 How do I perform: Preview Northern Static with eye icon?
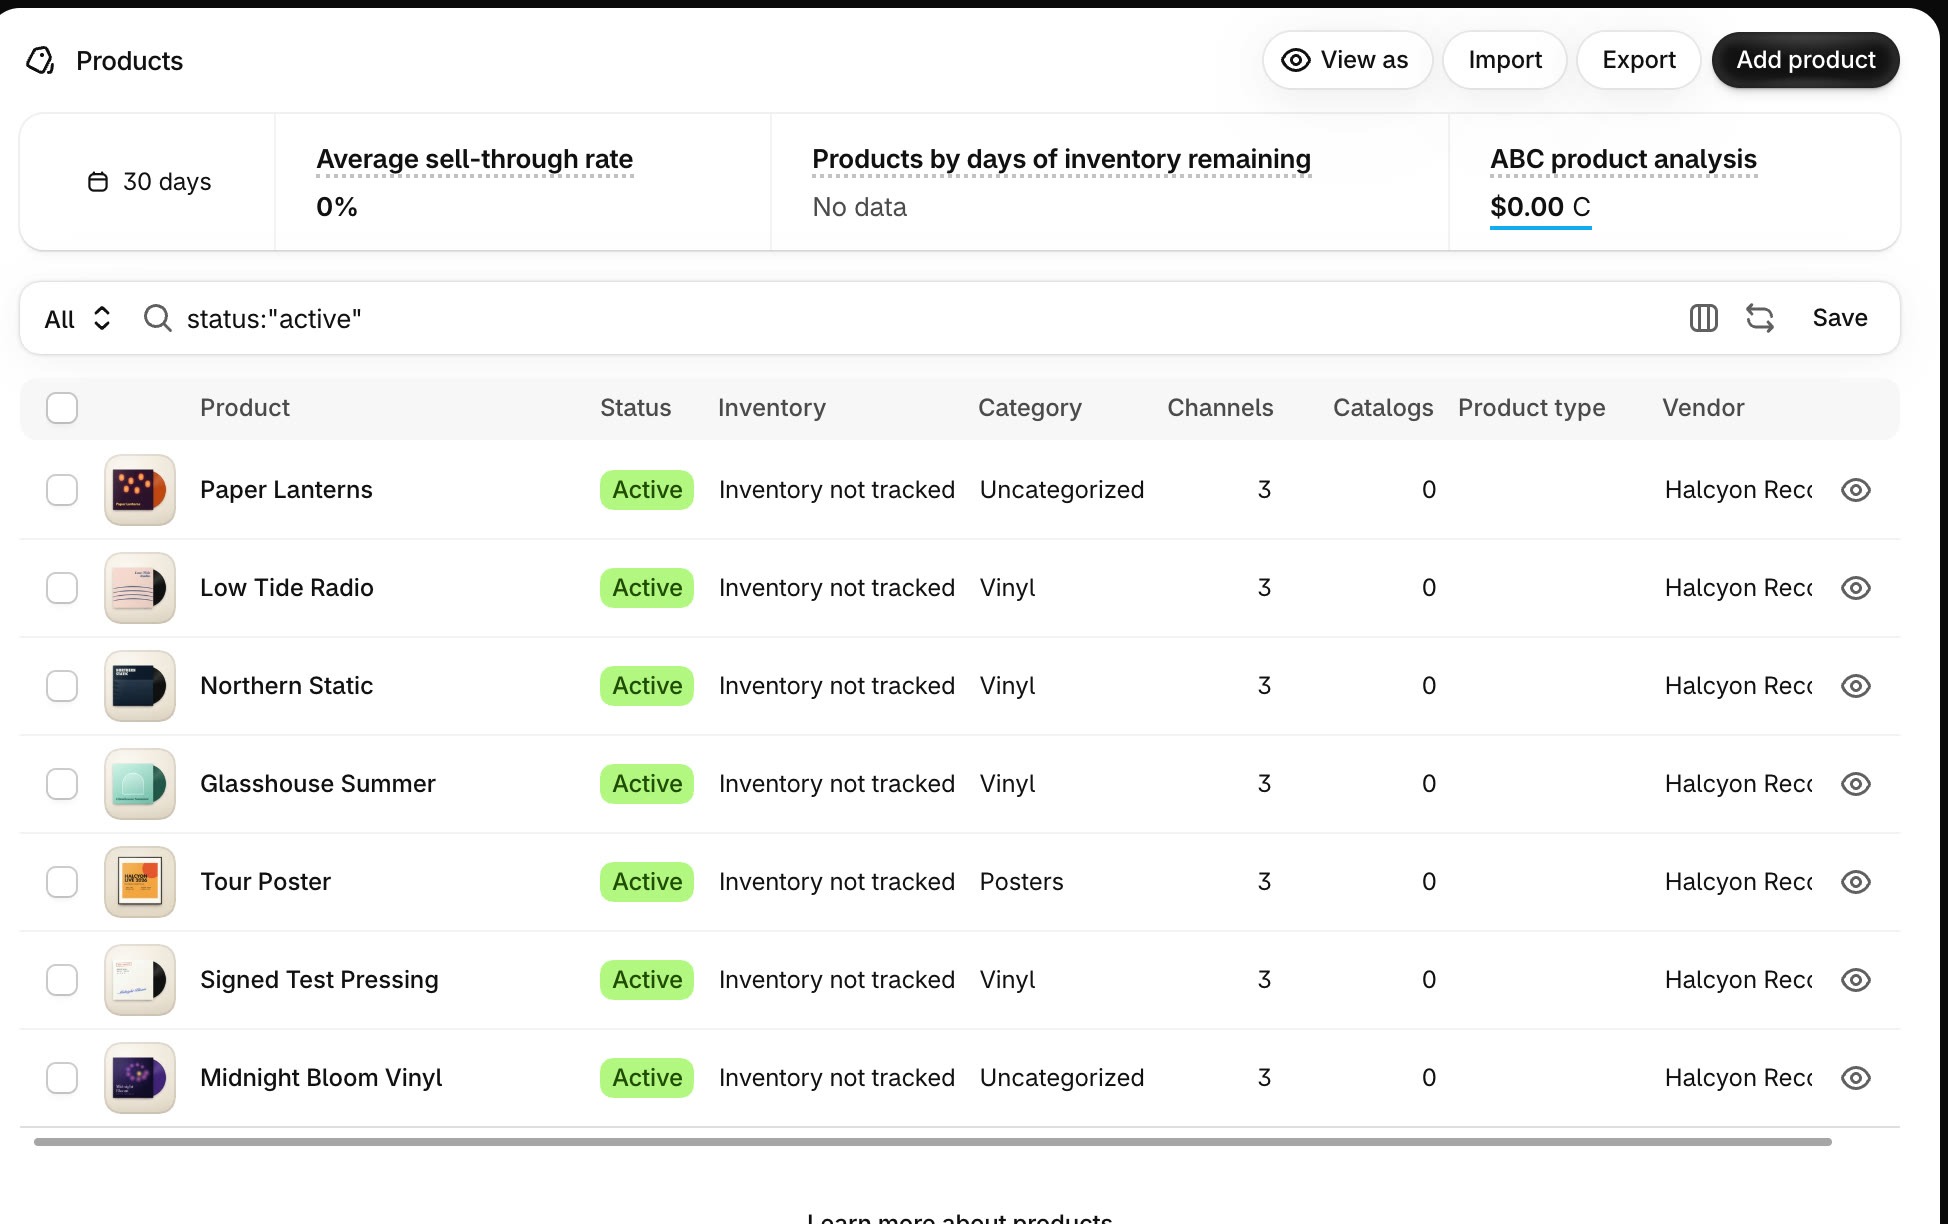pyautogui.click(x=1856, y=686)
